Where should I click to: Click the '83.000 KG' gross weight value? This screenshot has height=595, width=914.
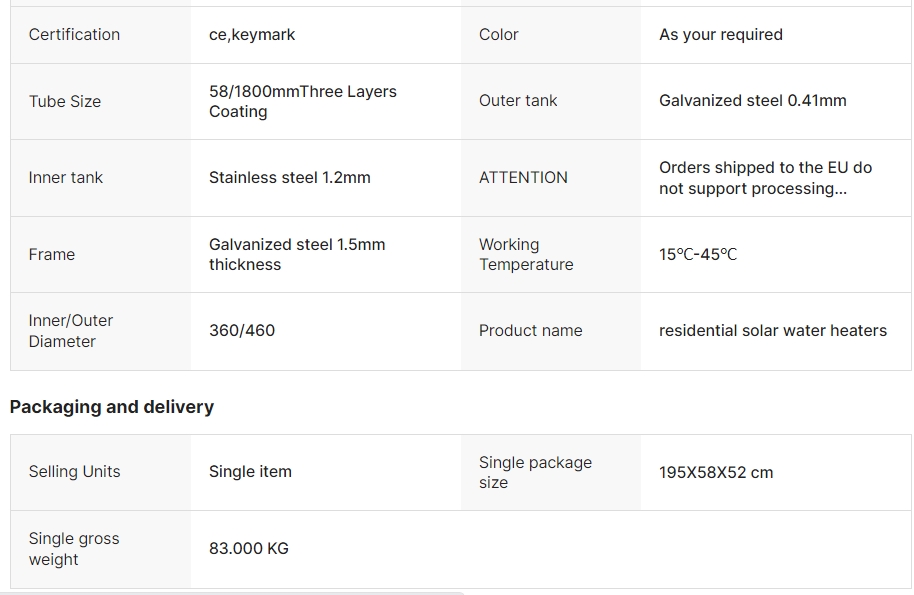tap(249, 549)
